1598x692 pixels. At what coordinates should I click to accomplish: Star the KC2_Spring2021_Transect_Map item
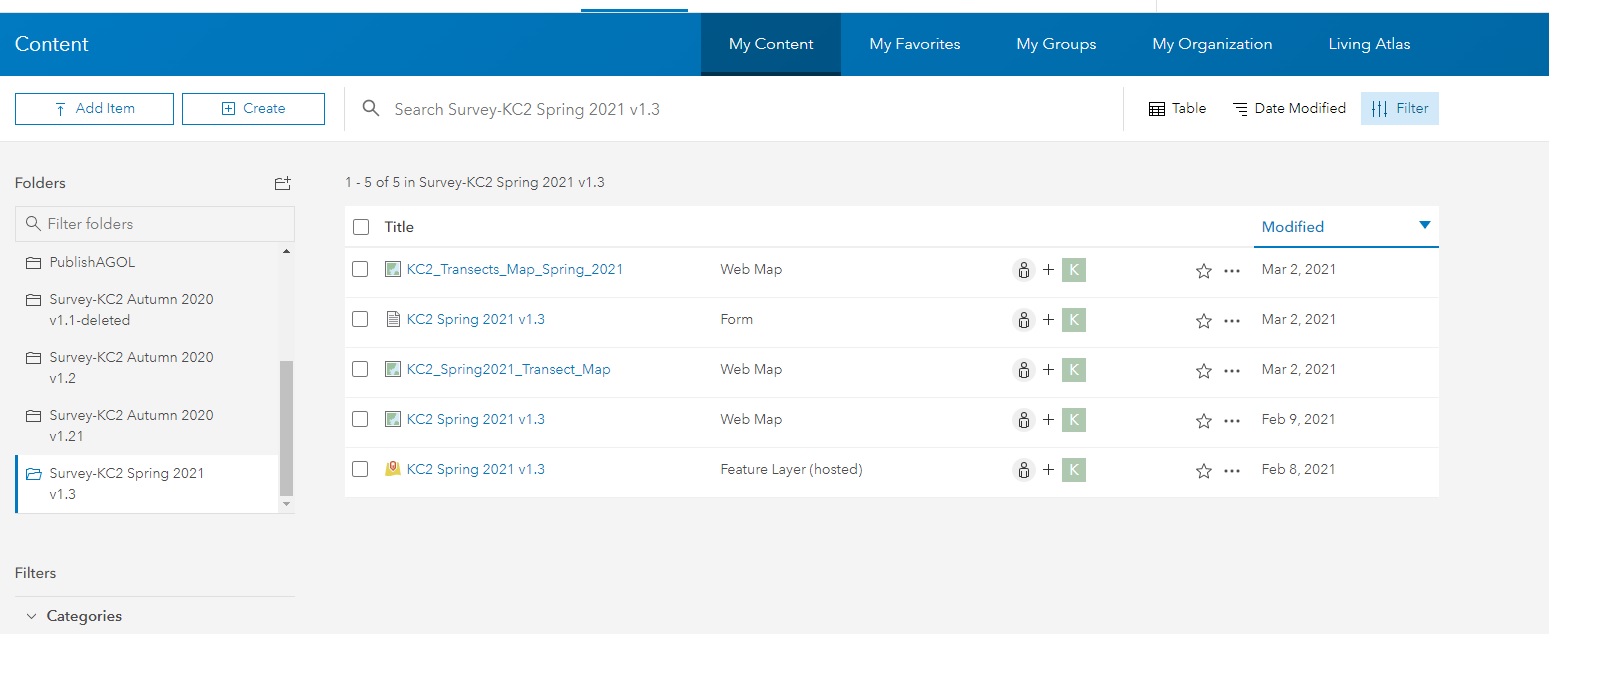(x=1204, y=371)
